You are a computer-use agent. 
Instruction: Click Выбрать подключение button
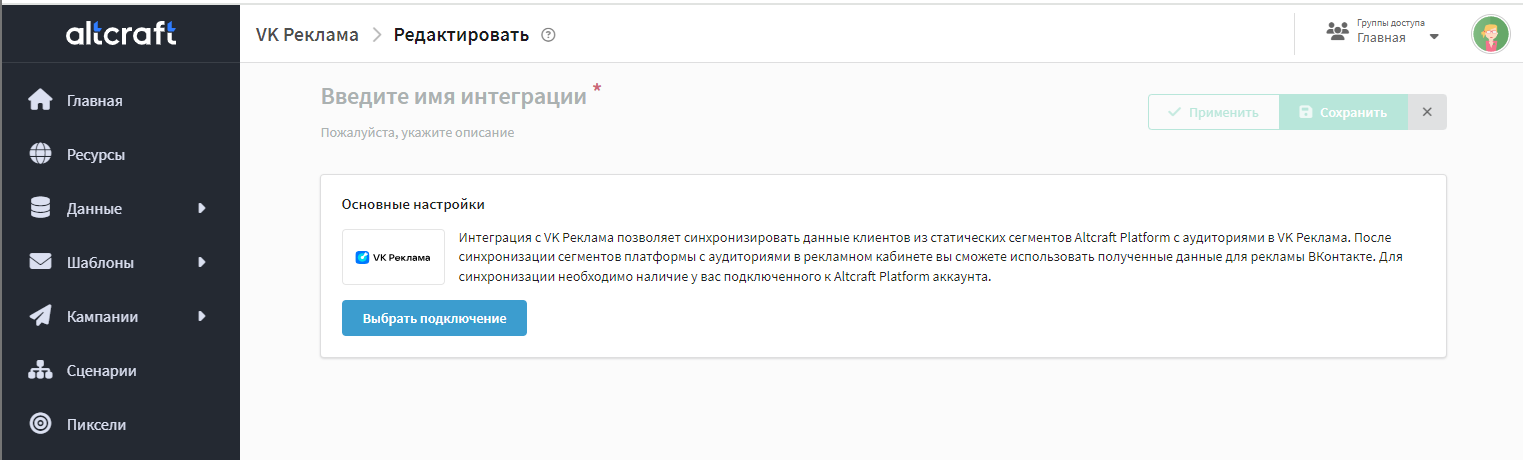(434, 318)
